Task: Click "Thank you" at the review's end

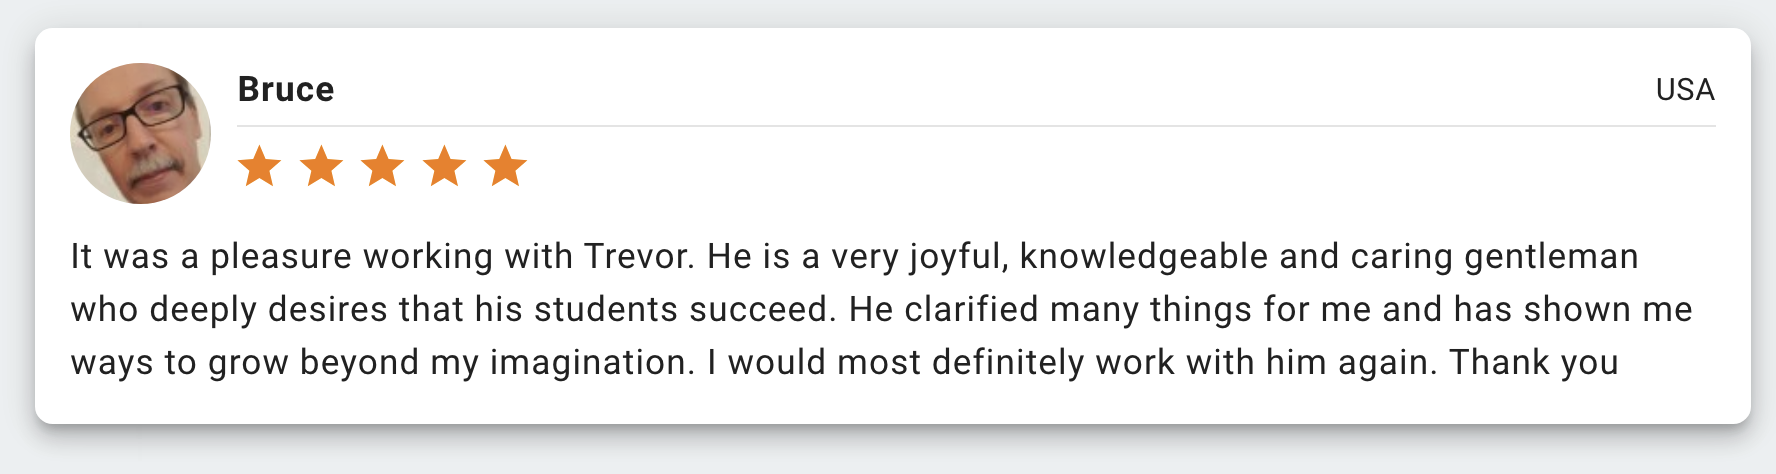Action: point(1534,362)
